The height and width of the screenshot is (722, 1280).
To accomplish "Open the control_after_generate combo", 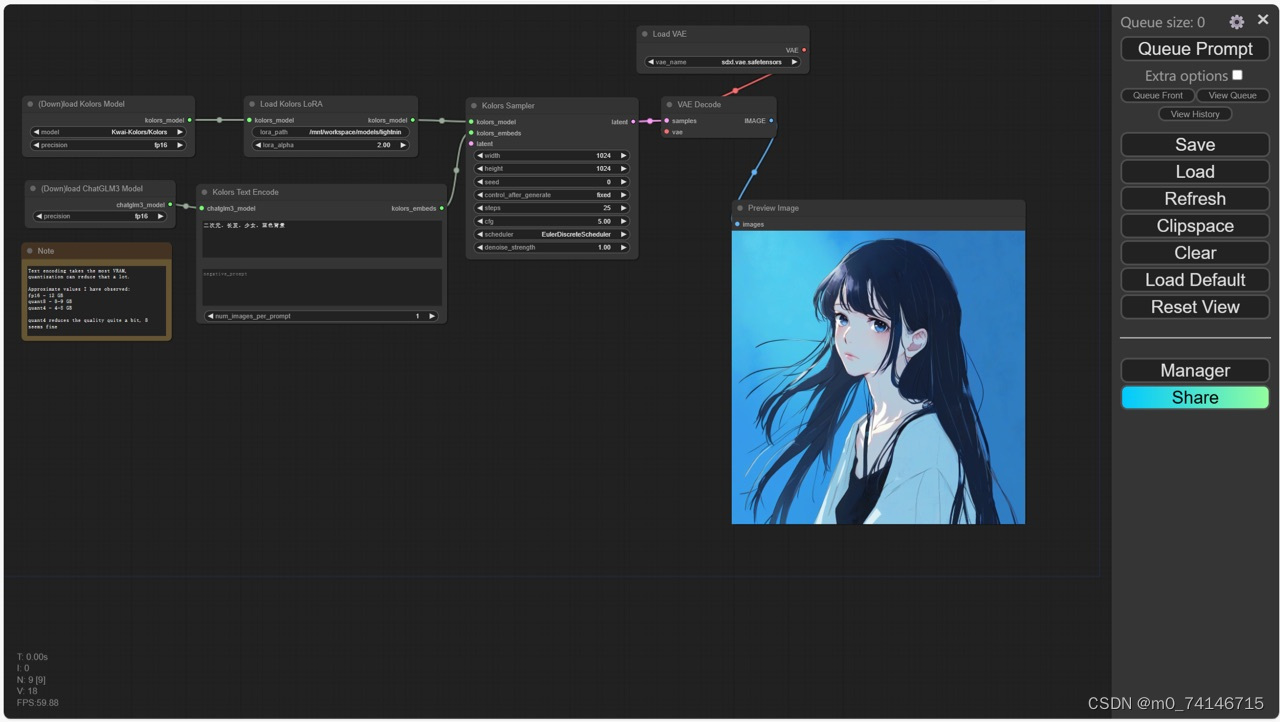I will (x=552, y=195).
